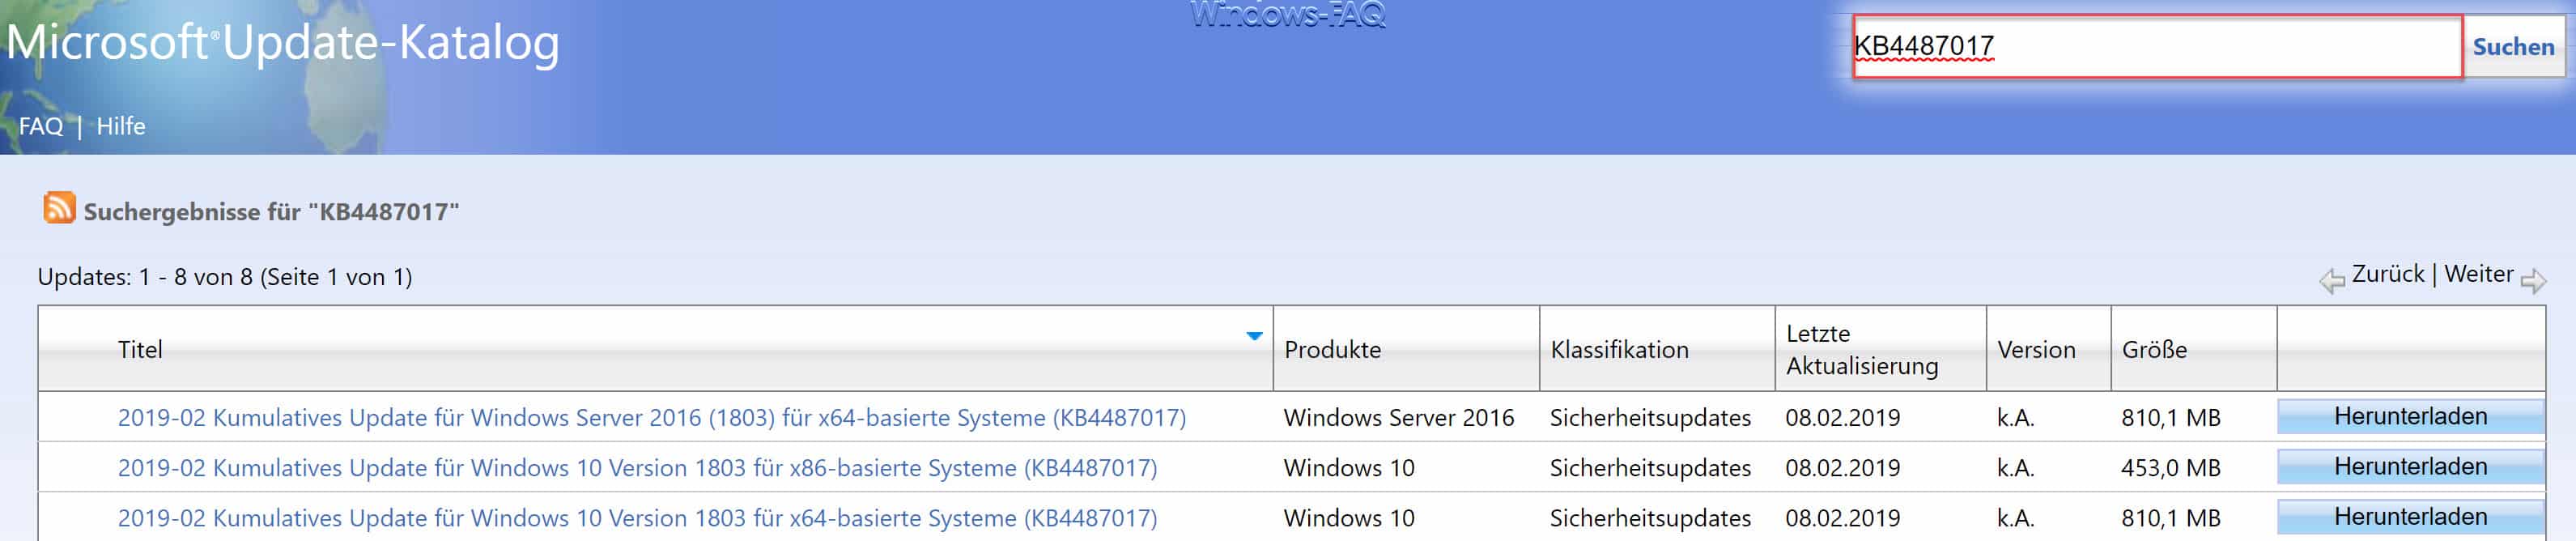This screenshot has height=541, width=2576.
Task: Open the Hilfe link
Action: point(121,126)
